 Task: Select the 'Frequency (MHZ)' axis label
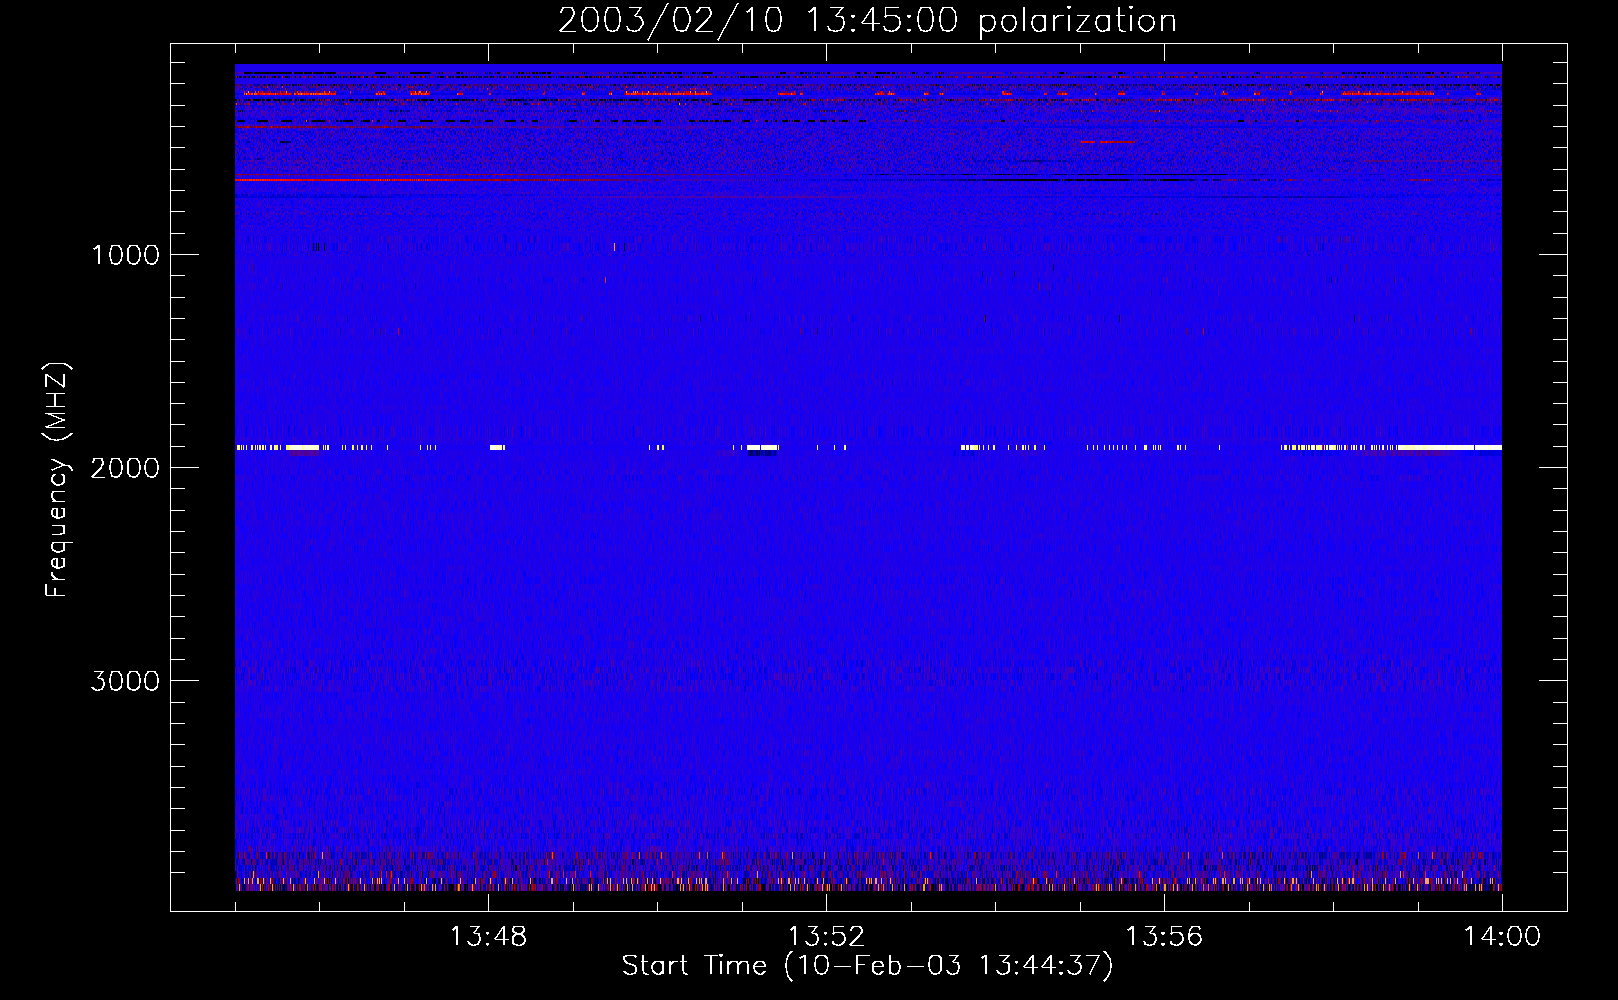click(57, 481)
